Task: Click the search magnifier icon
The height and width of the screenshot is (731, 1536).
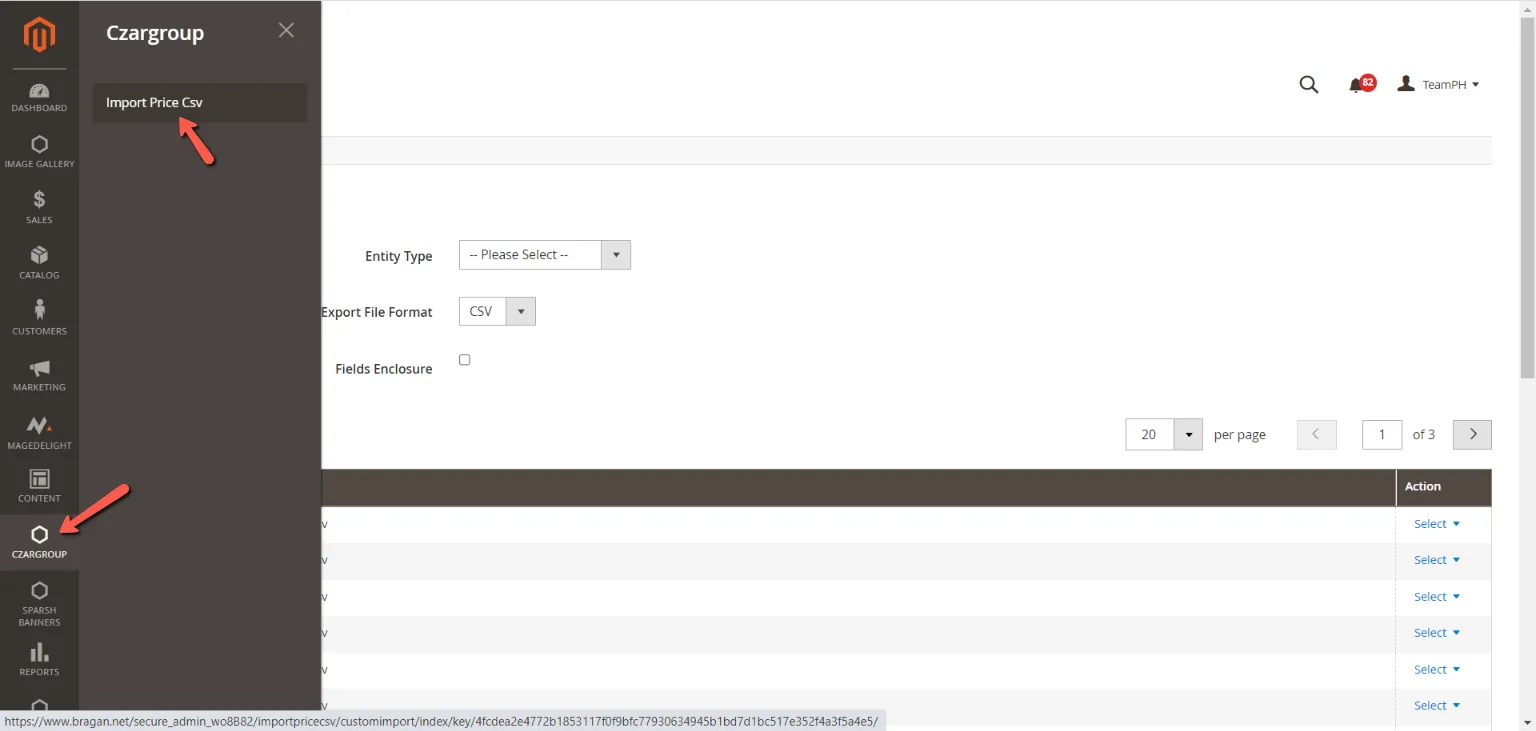Action: 1308,85
